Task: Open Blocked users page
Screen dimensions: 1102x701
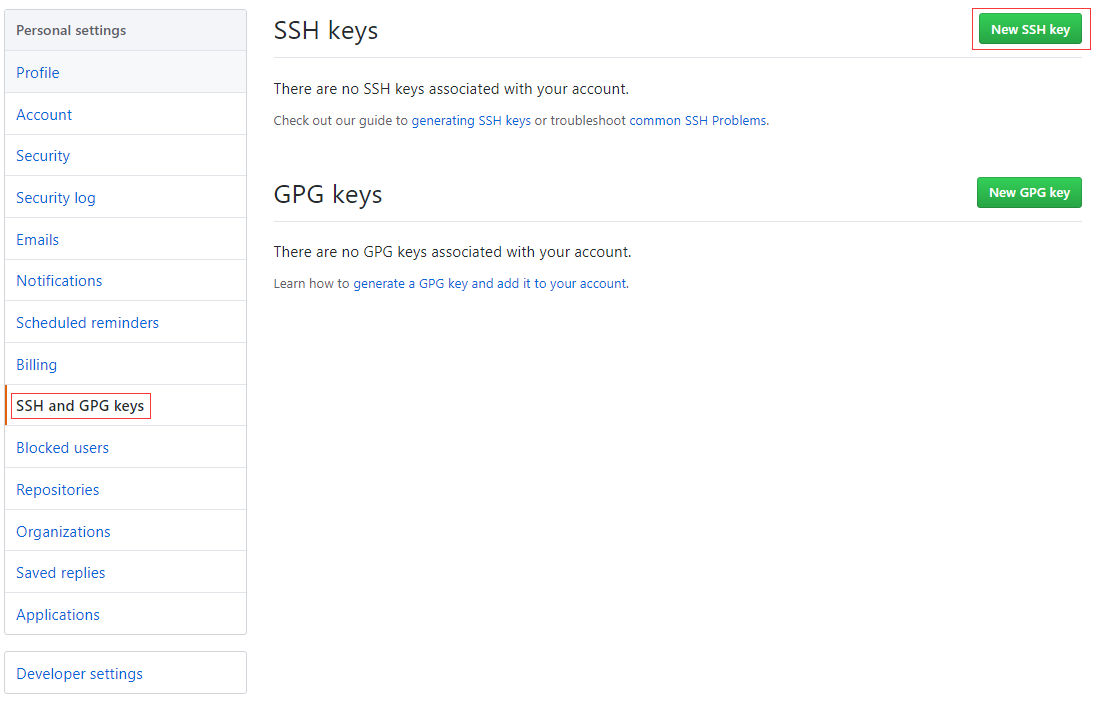Action: (125, 448)
